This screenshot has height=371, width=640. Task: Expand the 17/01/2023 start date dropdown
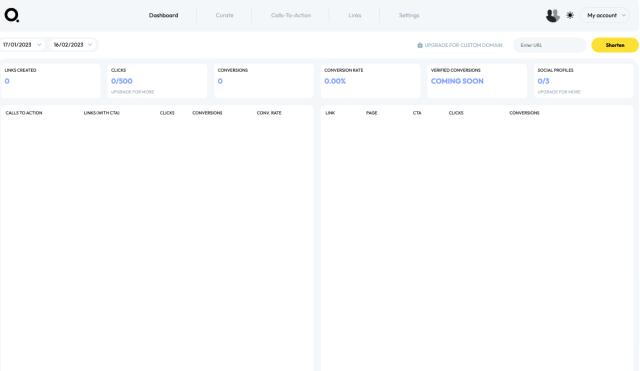point(22,45)
